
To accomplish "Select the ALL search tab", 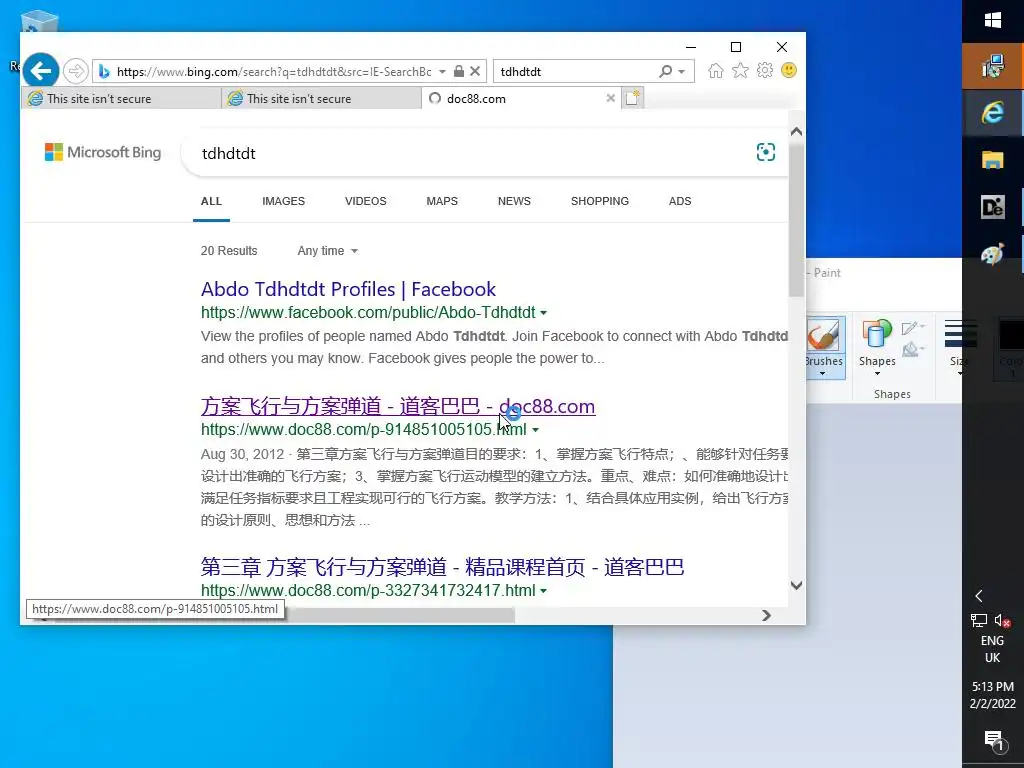I will [x=211, y=201].
